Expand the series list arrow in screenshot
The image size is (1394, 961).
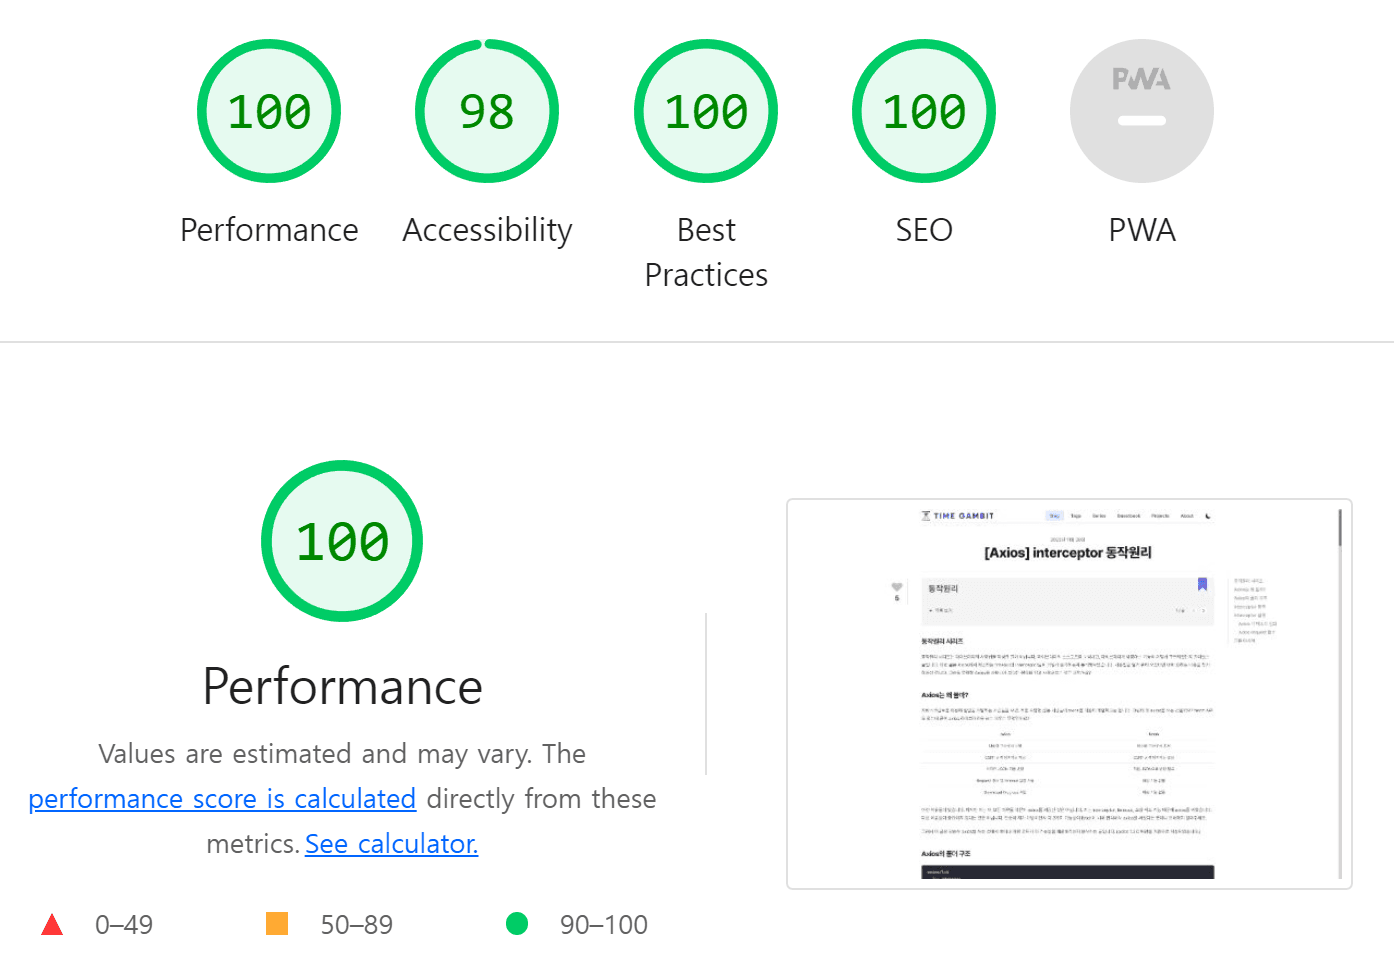click(932, 610)
